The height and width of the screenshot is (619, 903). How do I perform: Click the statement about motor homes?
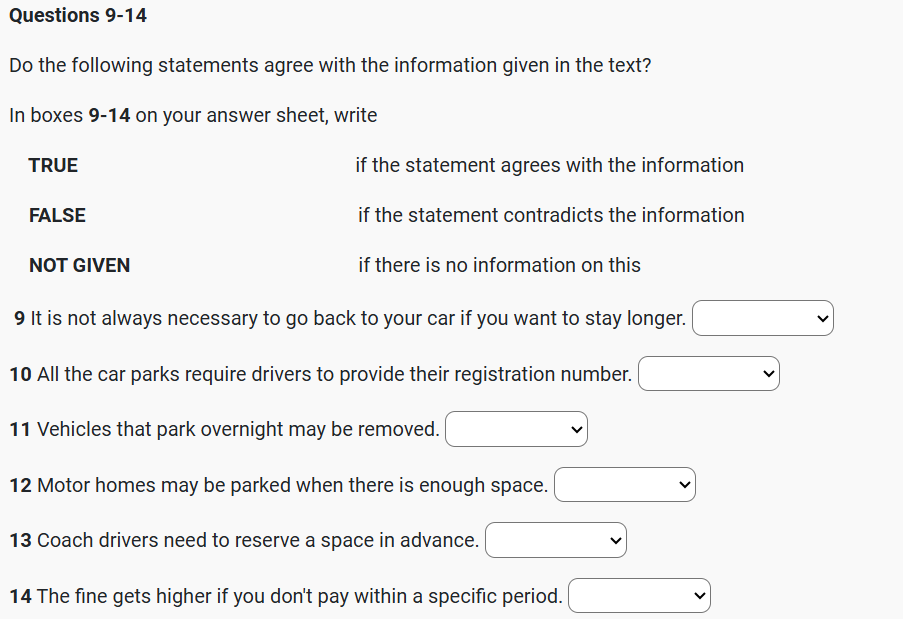292,485
